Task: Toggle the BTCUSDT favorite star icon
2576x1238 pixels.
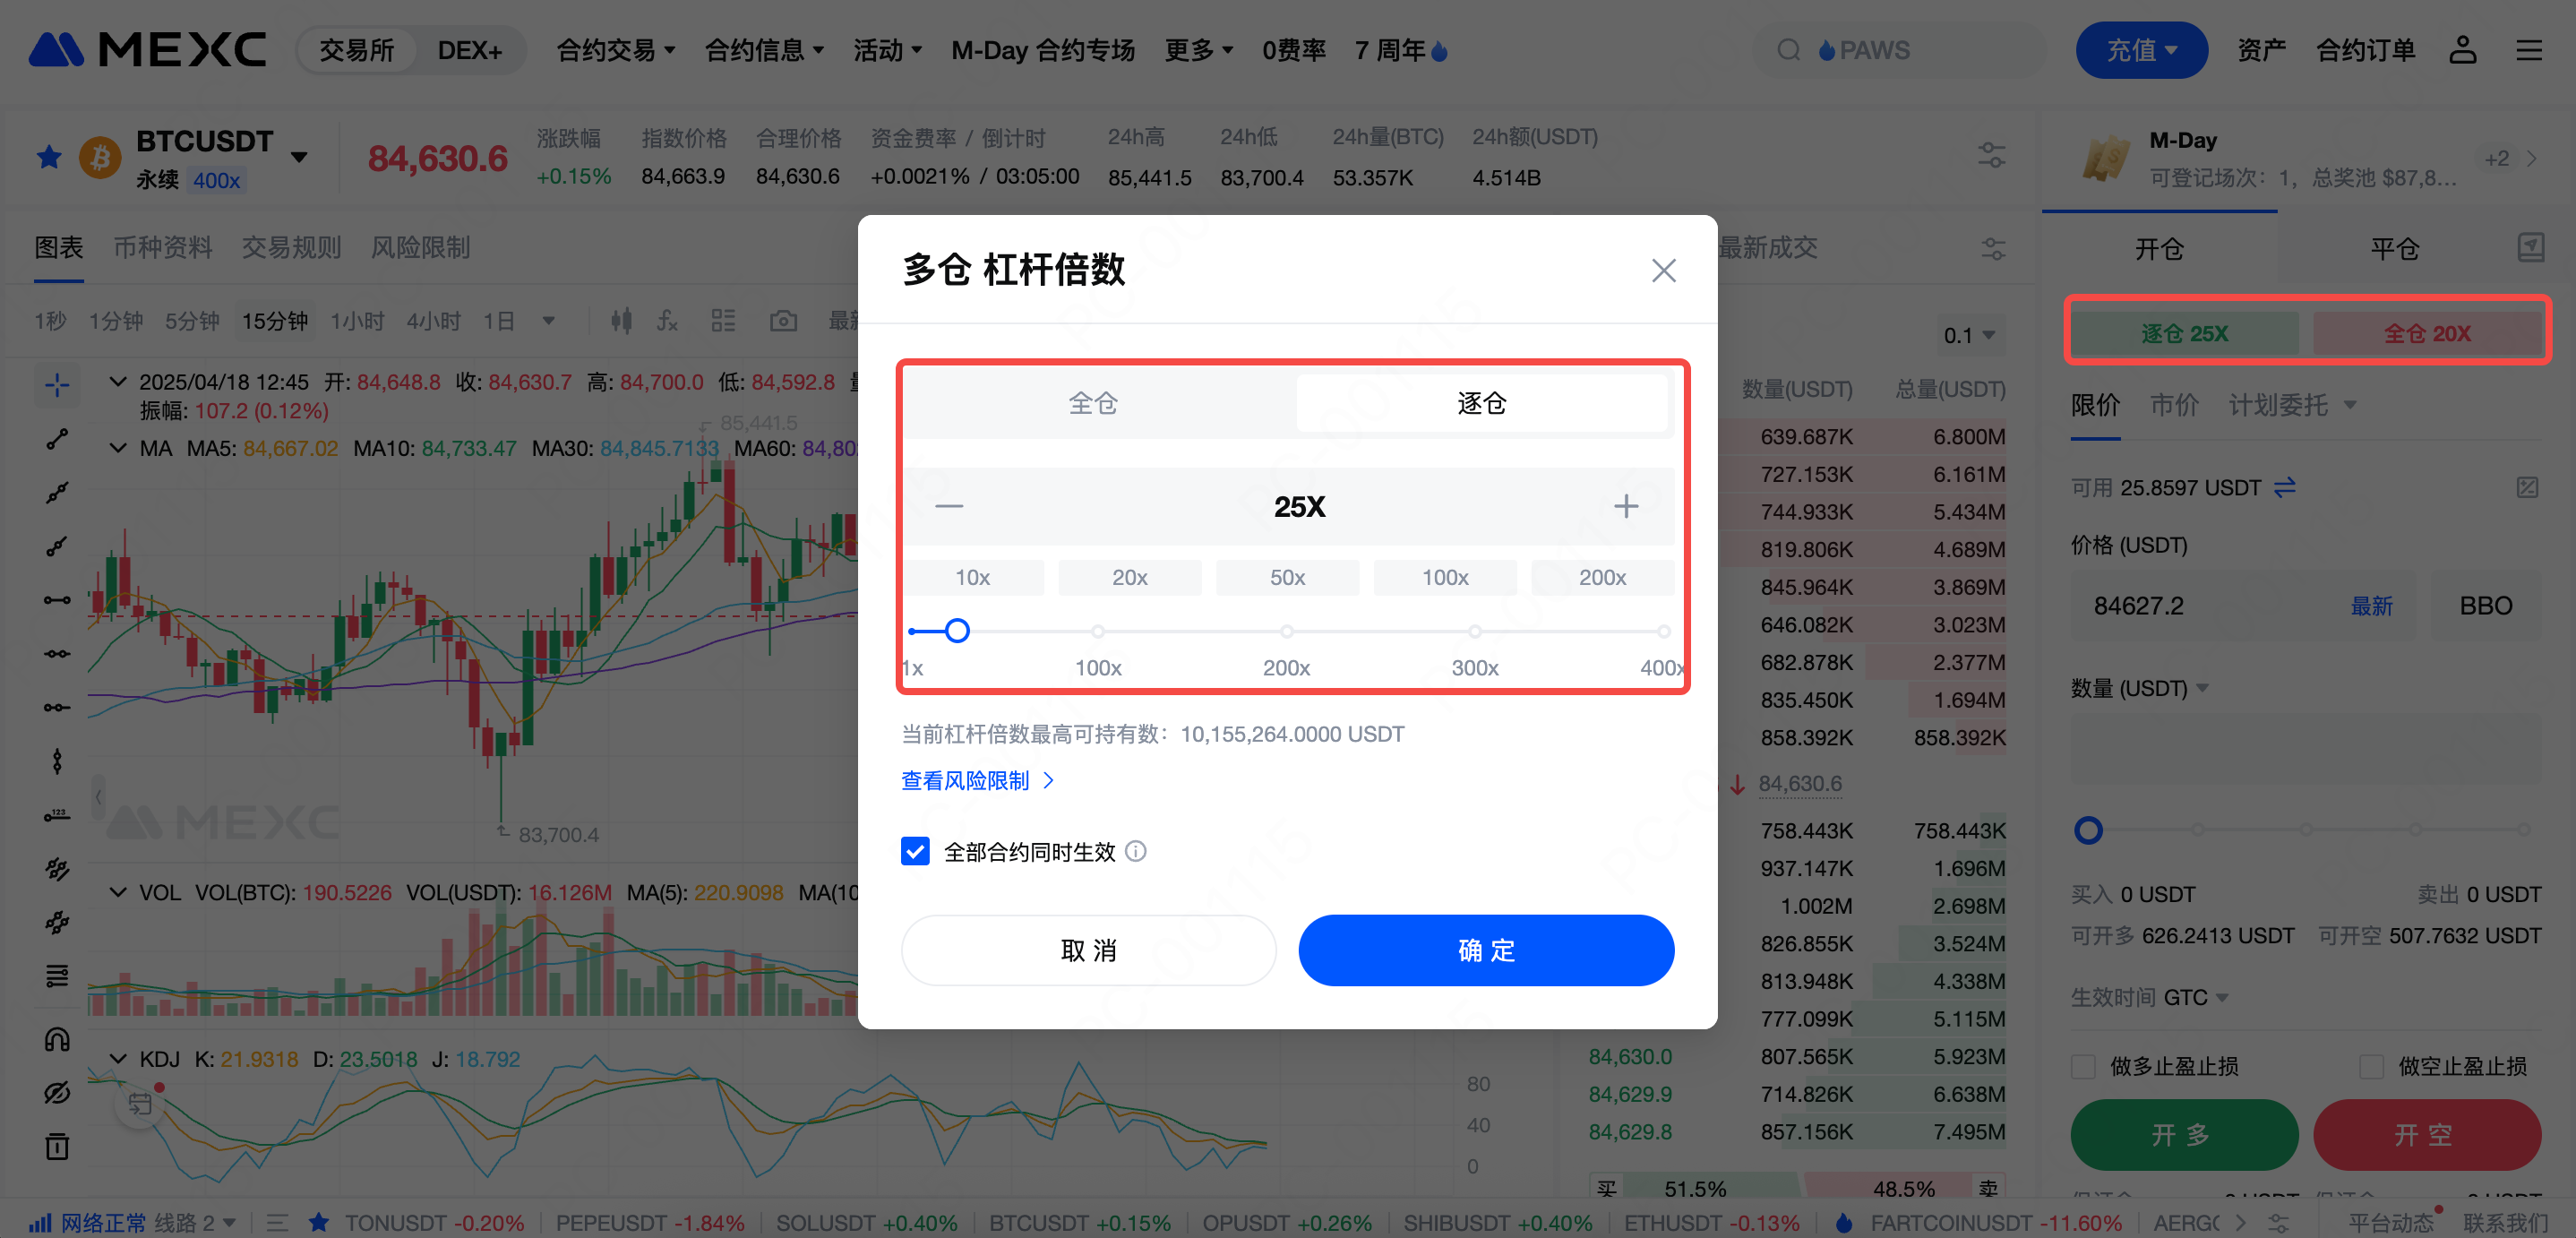Action: (x=49, y=157)
